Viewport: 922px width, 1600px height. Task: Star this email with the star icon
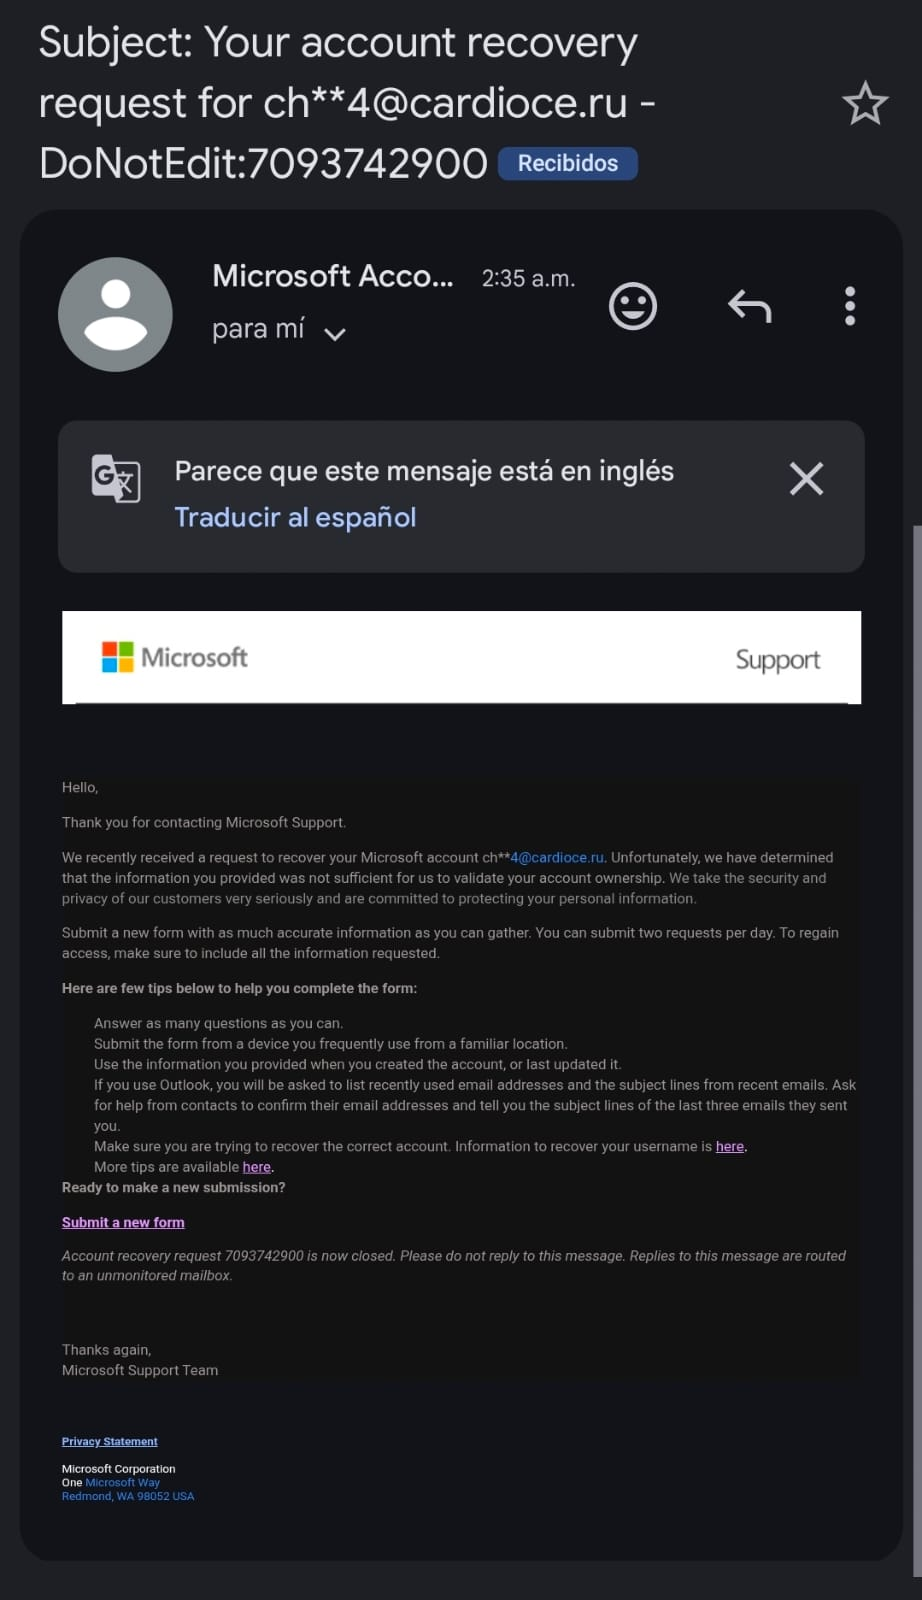865,103
